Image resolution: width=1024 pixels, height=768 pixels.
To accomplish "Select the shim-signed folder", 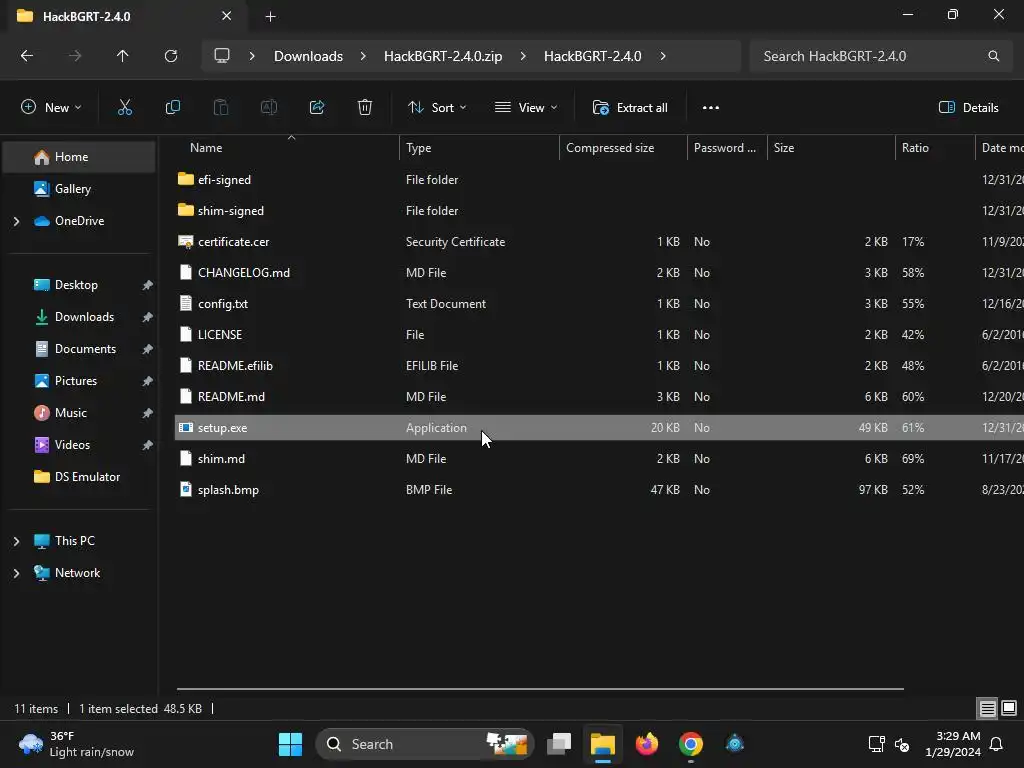I will tap(599, 211).
